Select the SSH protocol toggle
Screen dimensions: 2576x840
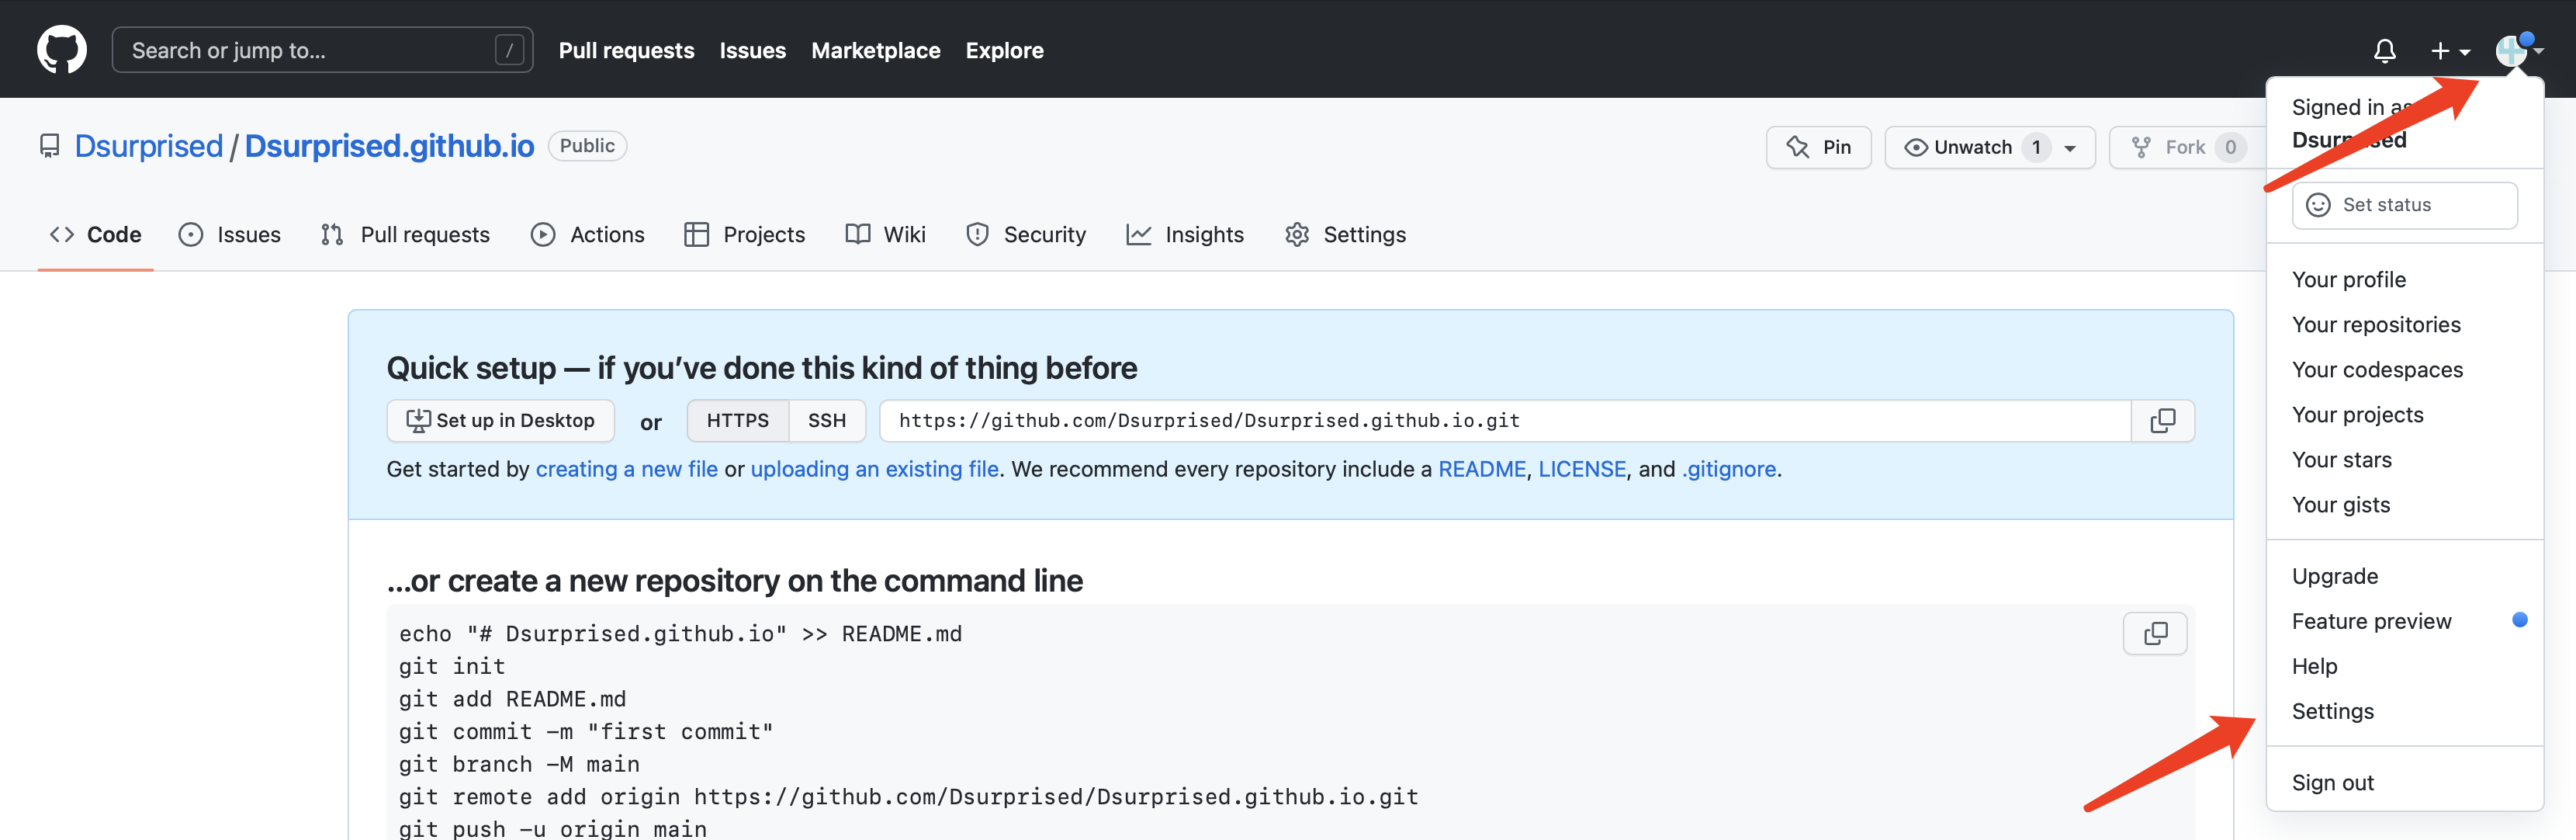[x=826, y=421]
